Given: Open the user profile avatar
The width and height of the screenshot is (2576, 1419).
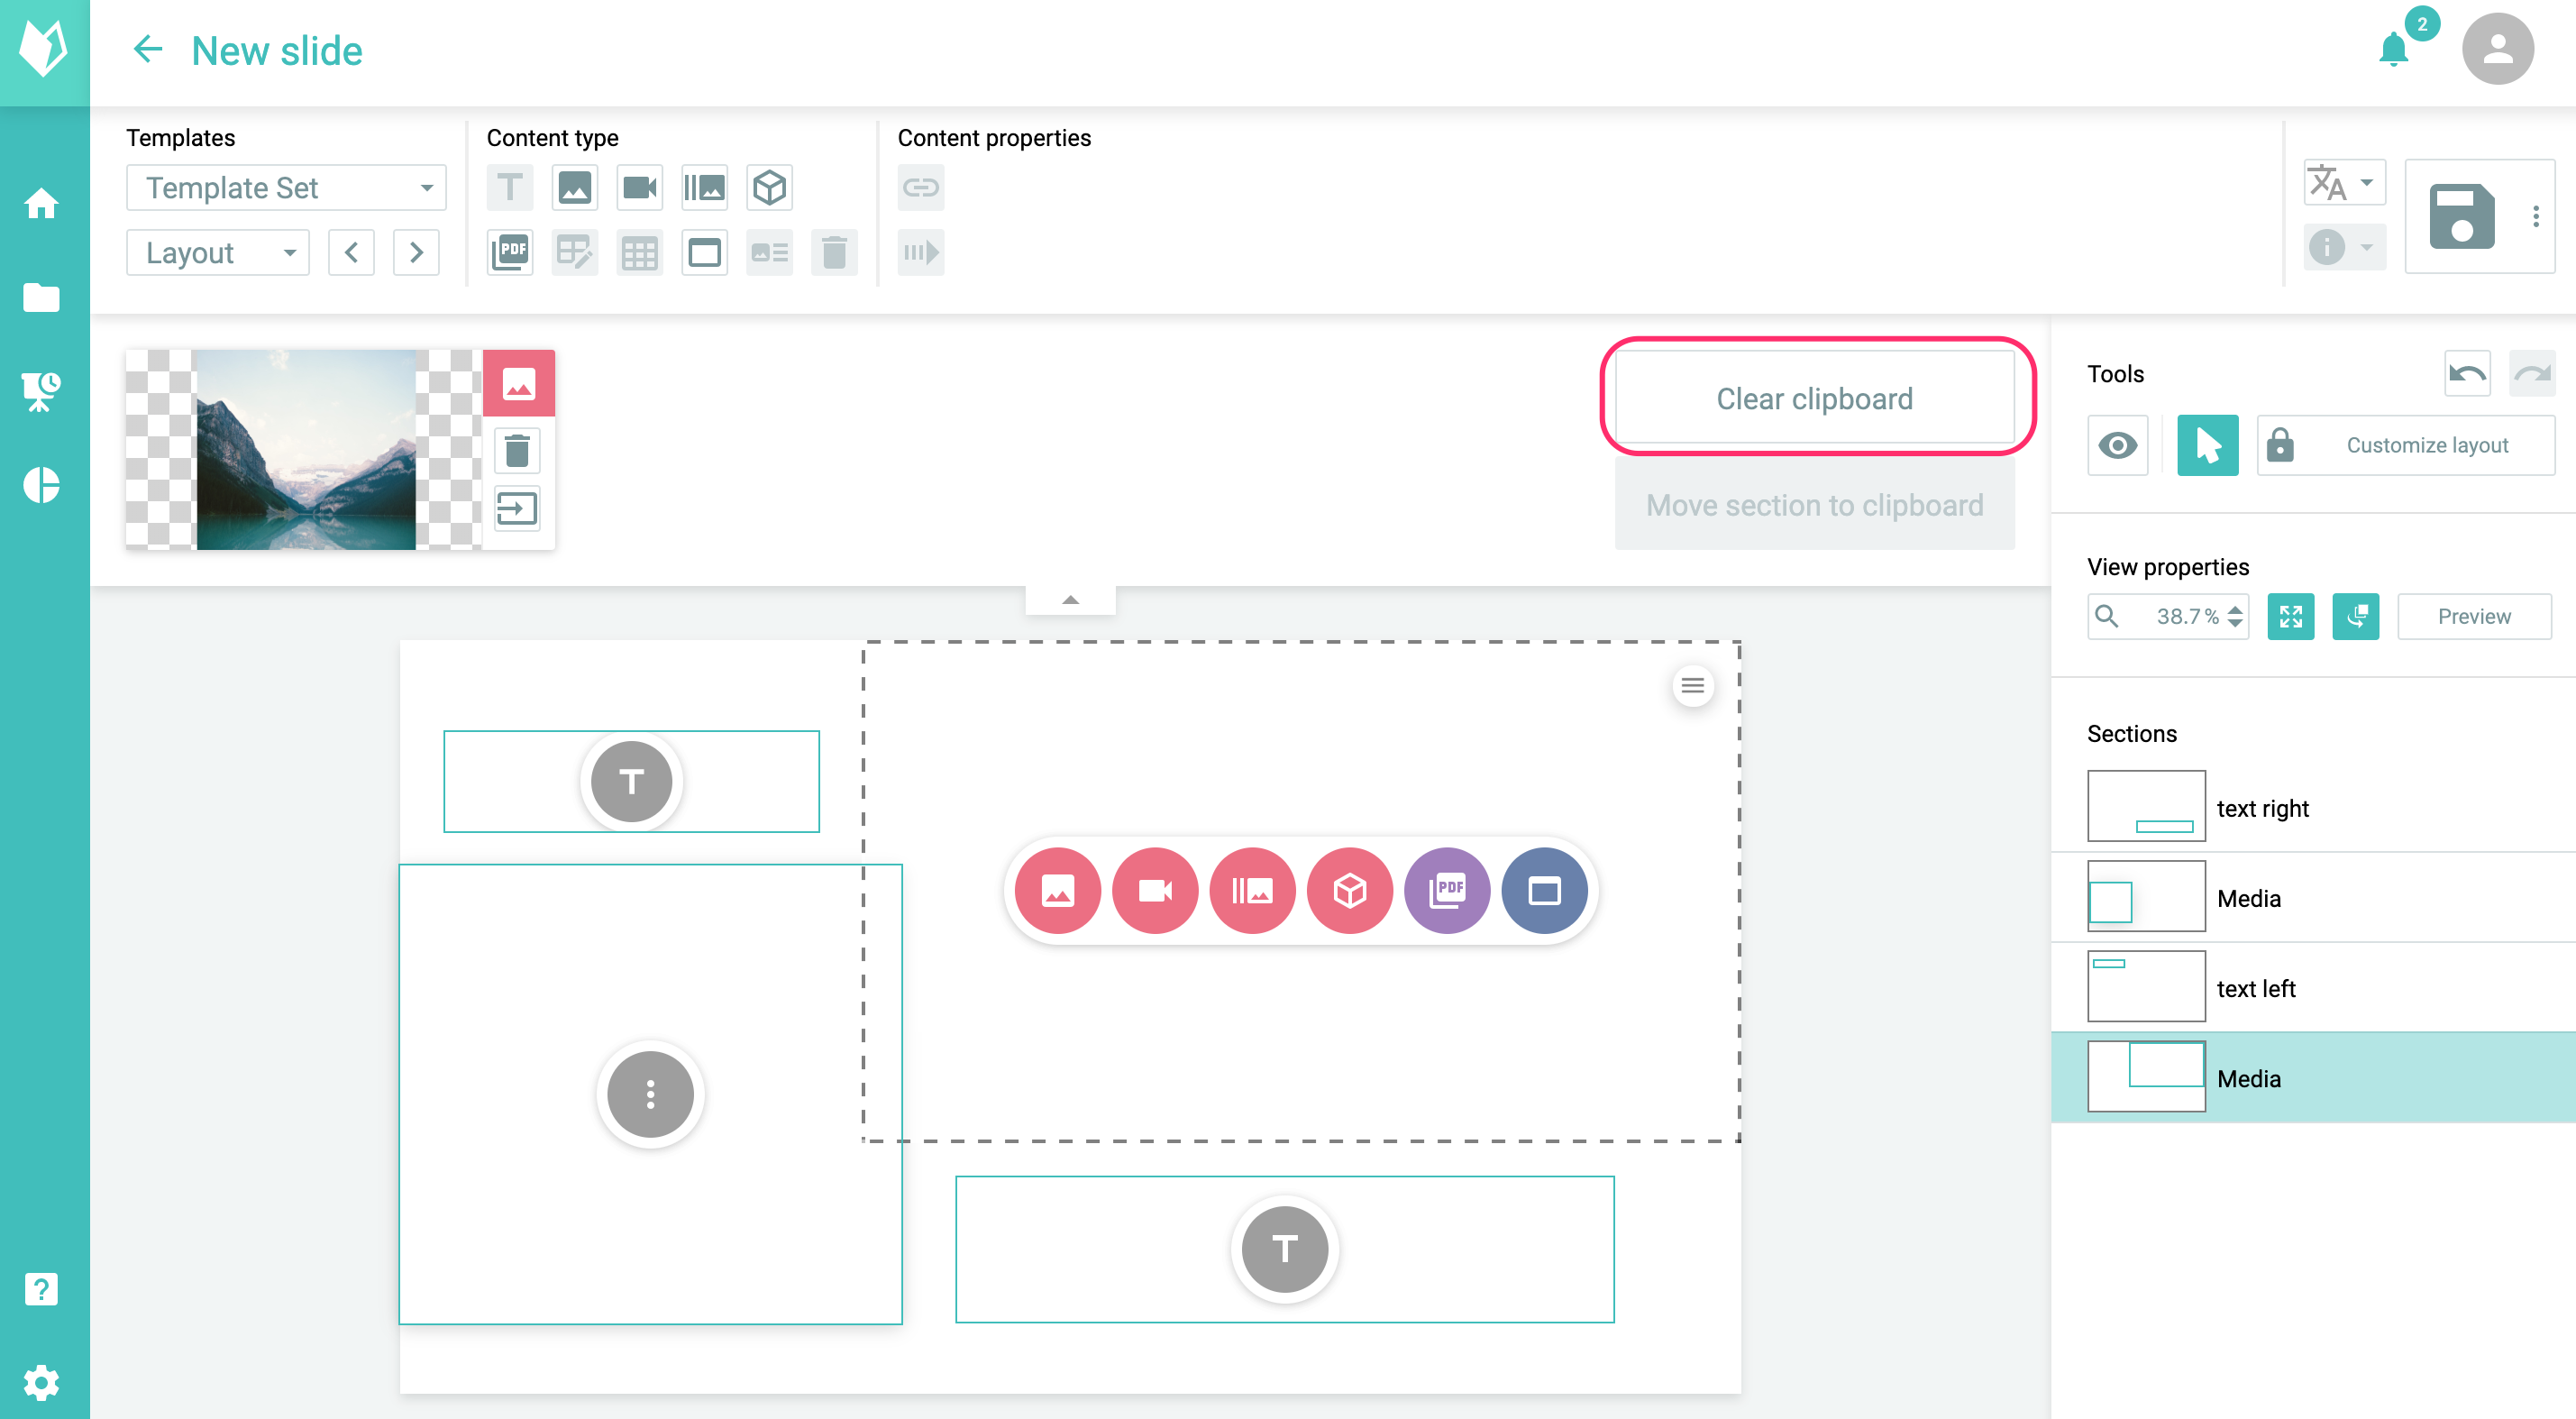Looking at the screenshot, I should pyautogui.click(x=2498, y=49).
